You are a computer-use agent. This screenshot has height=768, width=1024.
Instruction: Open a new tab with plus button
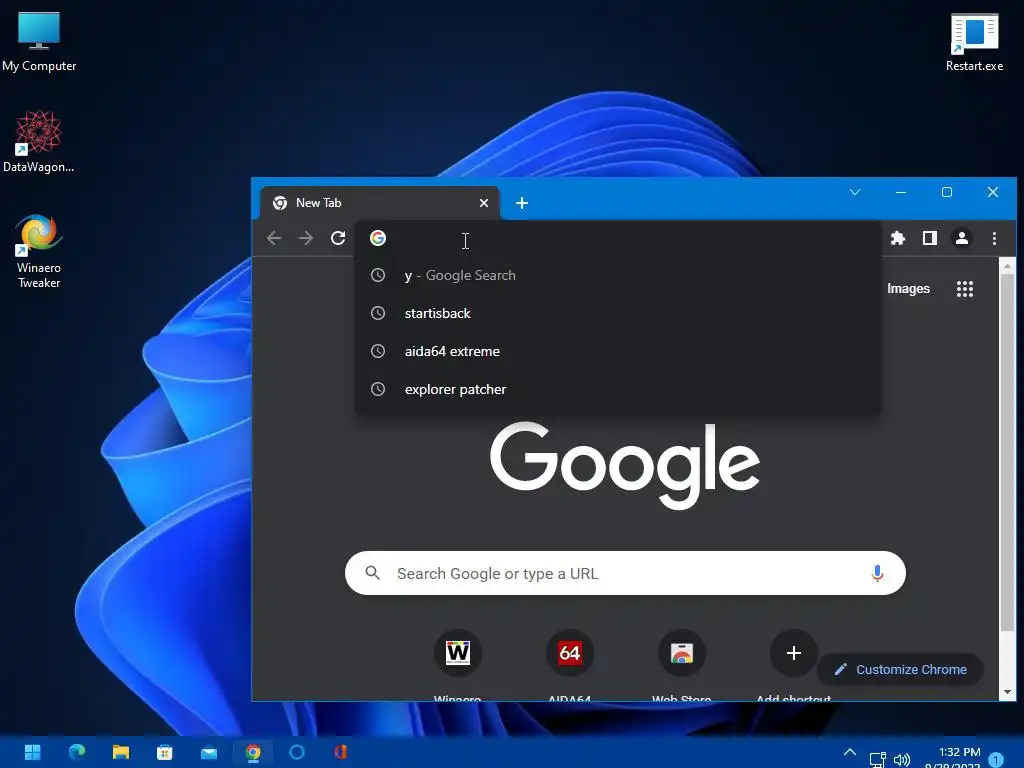pos(522,203)
